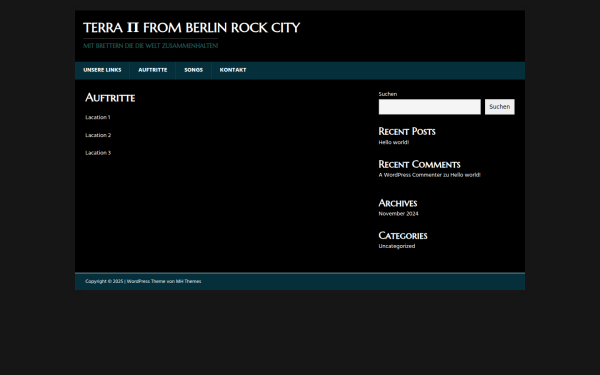600x375 pixels.
Task: Open the Unsere Links menu item
Action: coord(102,70)
